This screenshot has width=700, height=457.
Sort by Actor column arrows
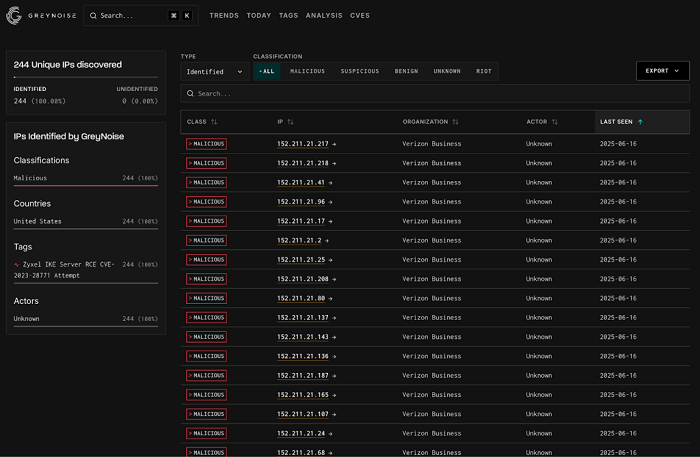pos(554,122)
